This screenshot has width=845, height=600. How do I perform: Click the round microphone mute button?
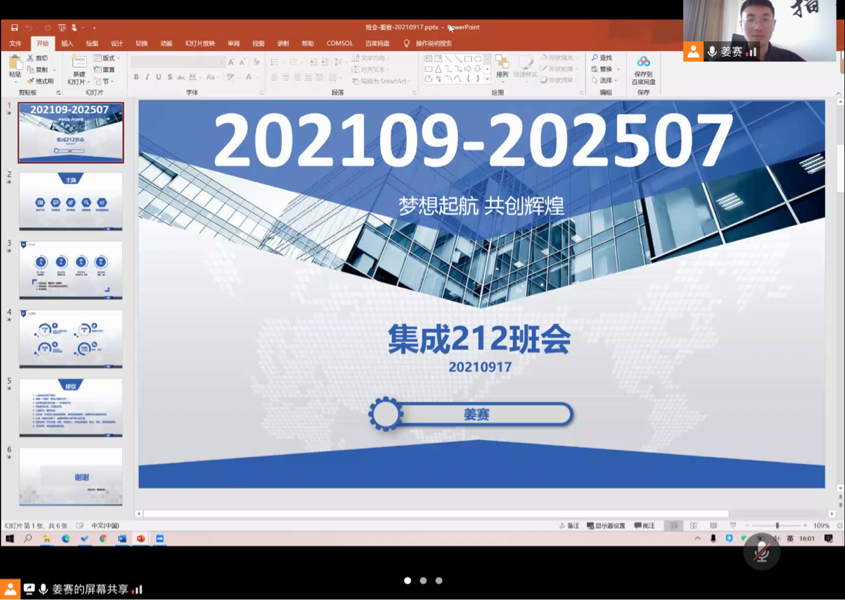761,552
